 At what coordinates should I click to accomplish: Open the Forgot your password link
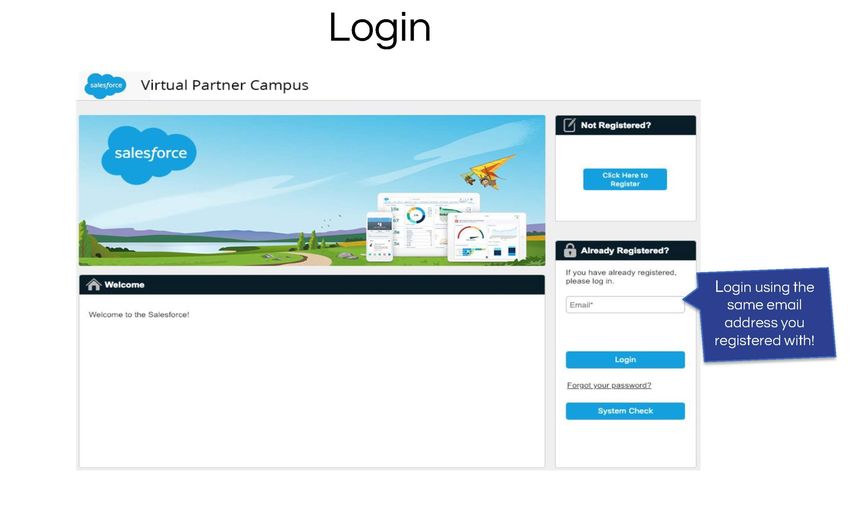609,385
